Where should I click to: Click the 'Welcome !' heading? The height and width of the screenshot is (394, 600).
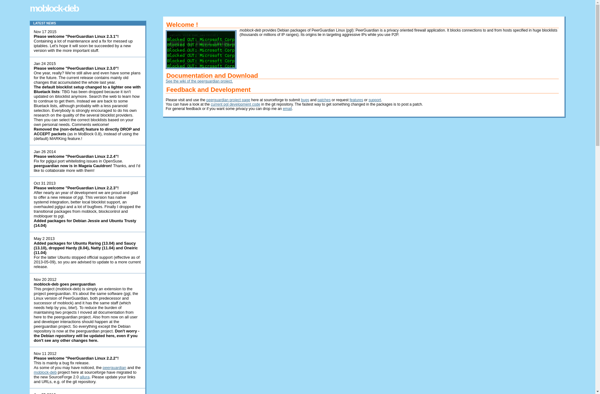click(x=182, y=24)
